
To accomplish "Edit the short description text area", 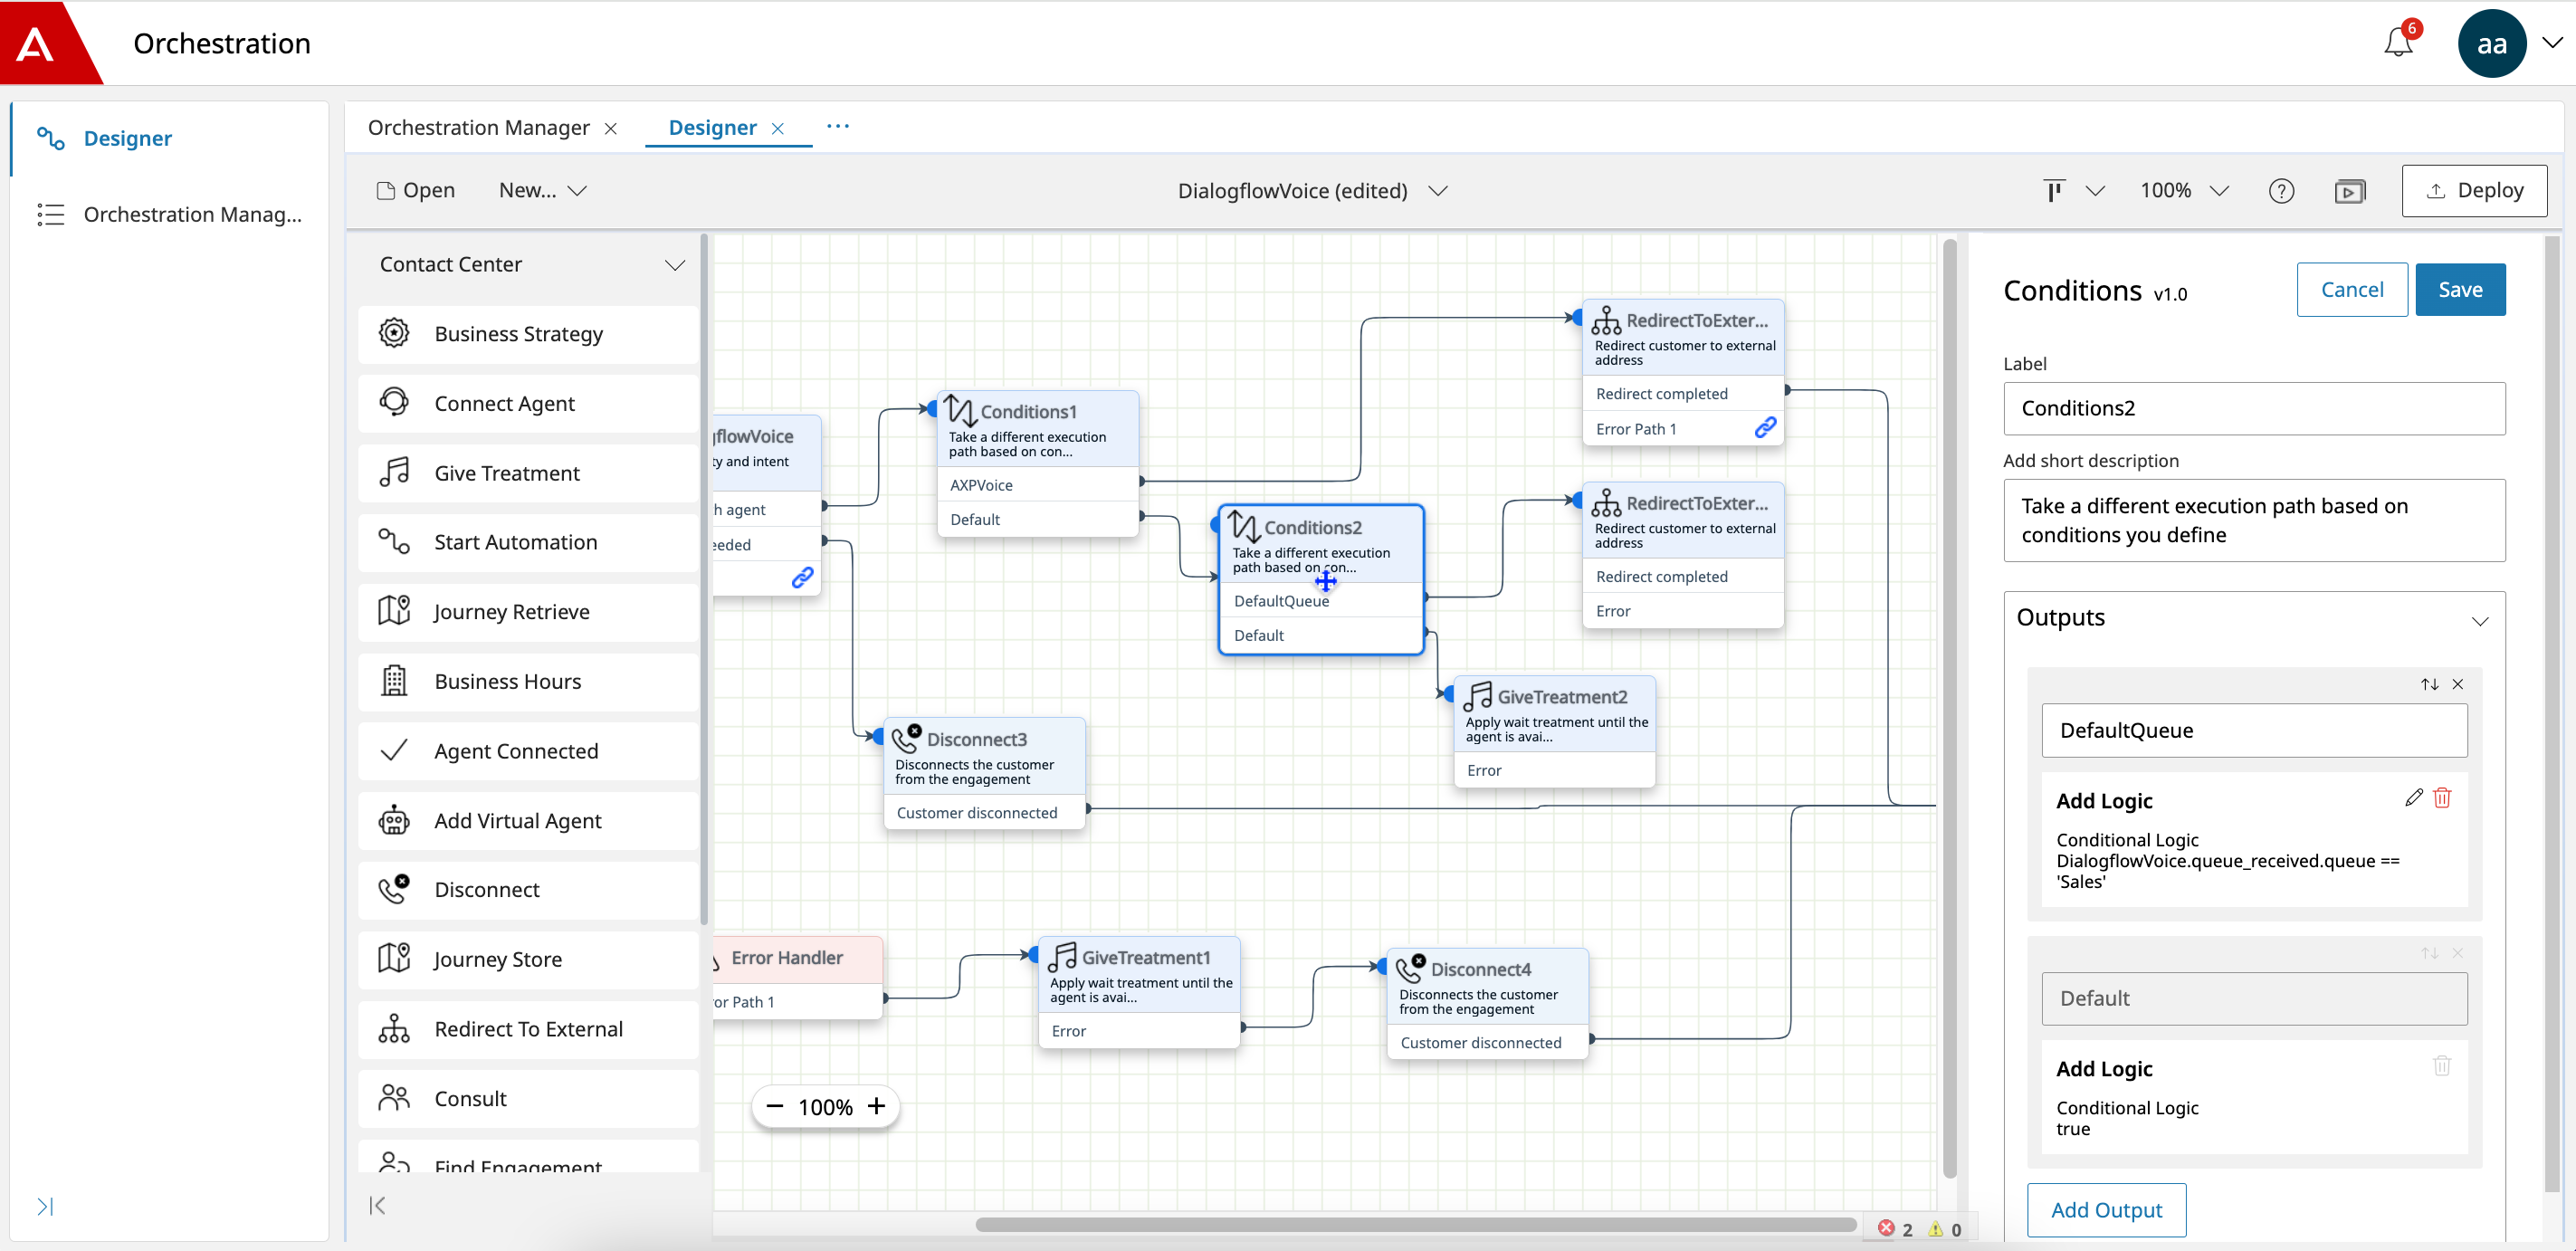I will pyautogui.click(x=2254, y=520).
